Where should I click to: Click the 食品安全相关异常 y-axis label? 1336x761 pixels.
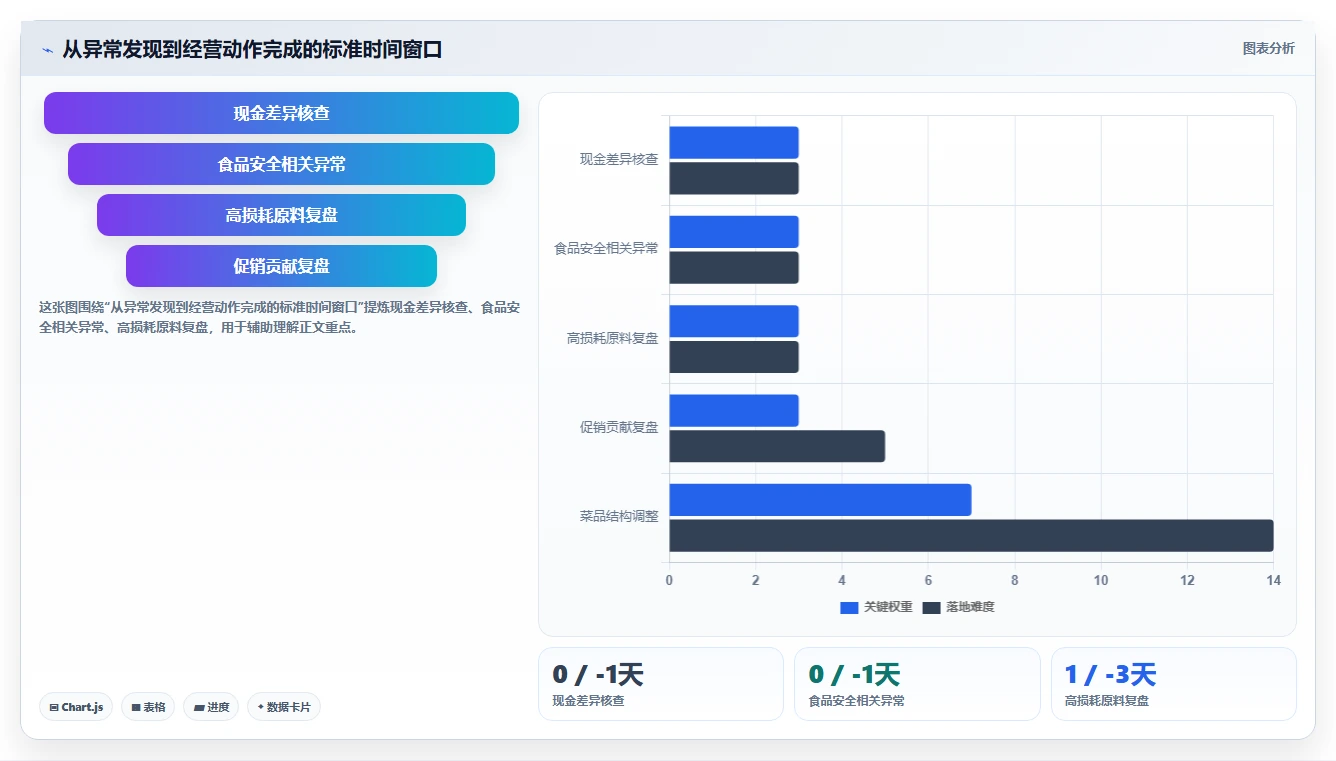pyautogui.click(x=606, y=248)
